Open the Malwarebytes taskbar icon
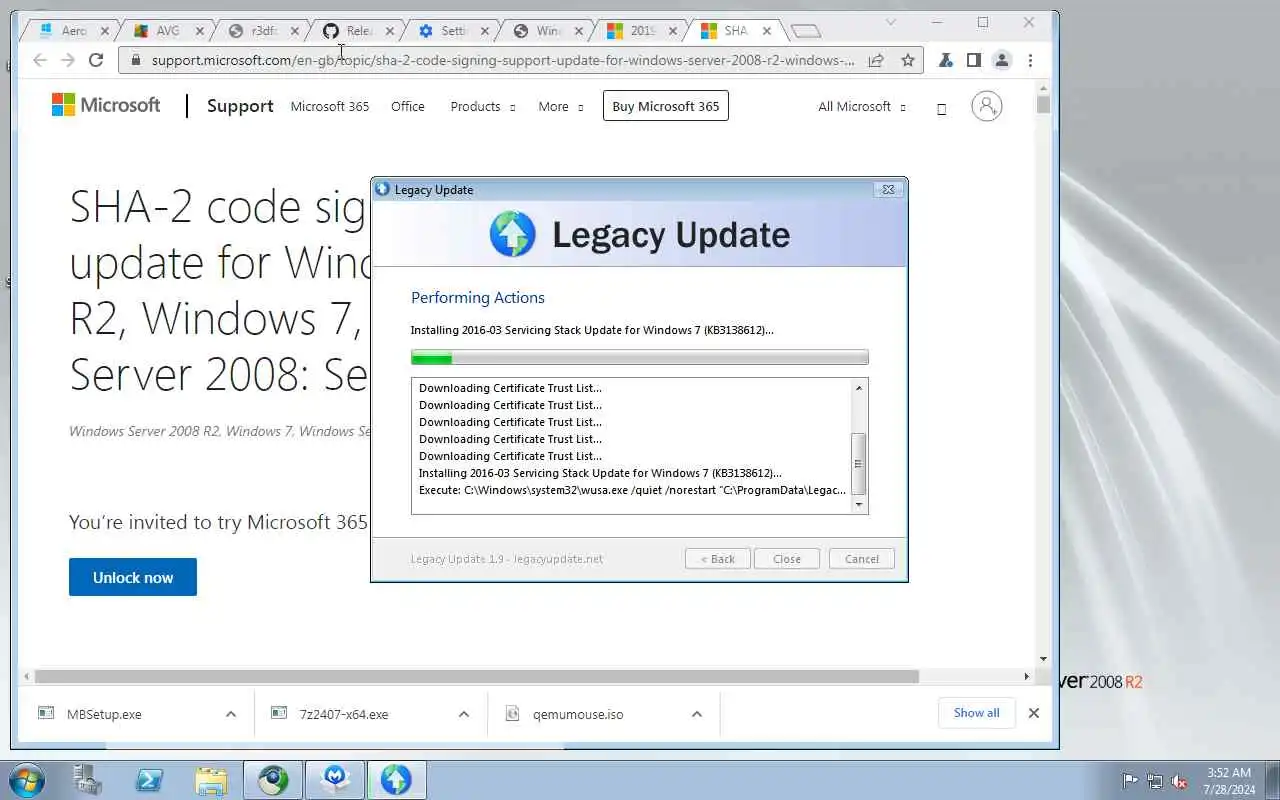1280x800 pixels. (335, 780)
